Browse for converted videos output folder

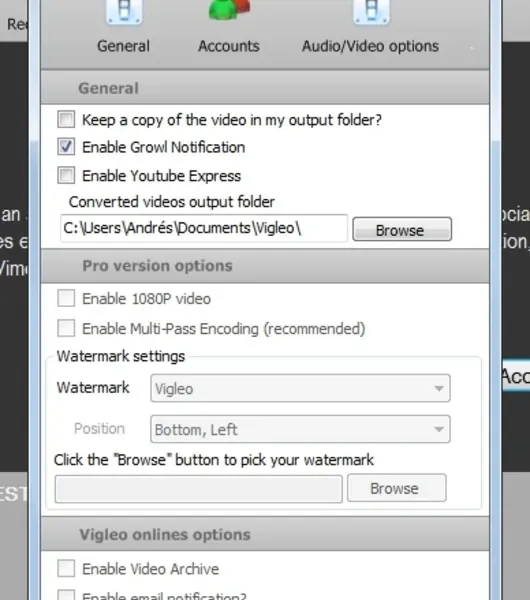pyautogui.click(x=402, y=229)
